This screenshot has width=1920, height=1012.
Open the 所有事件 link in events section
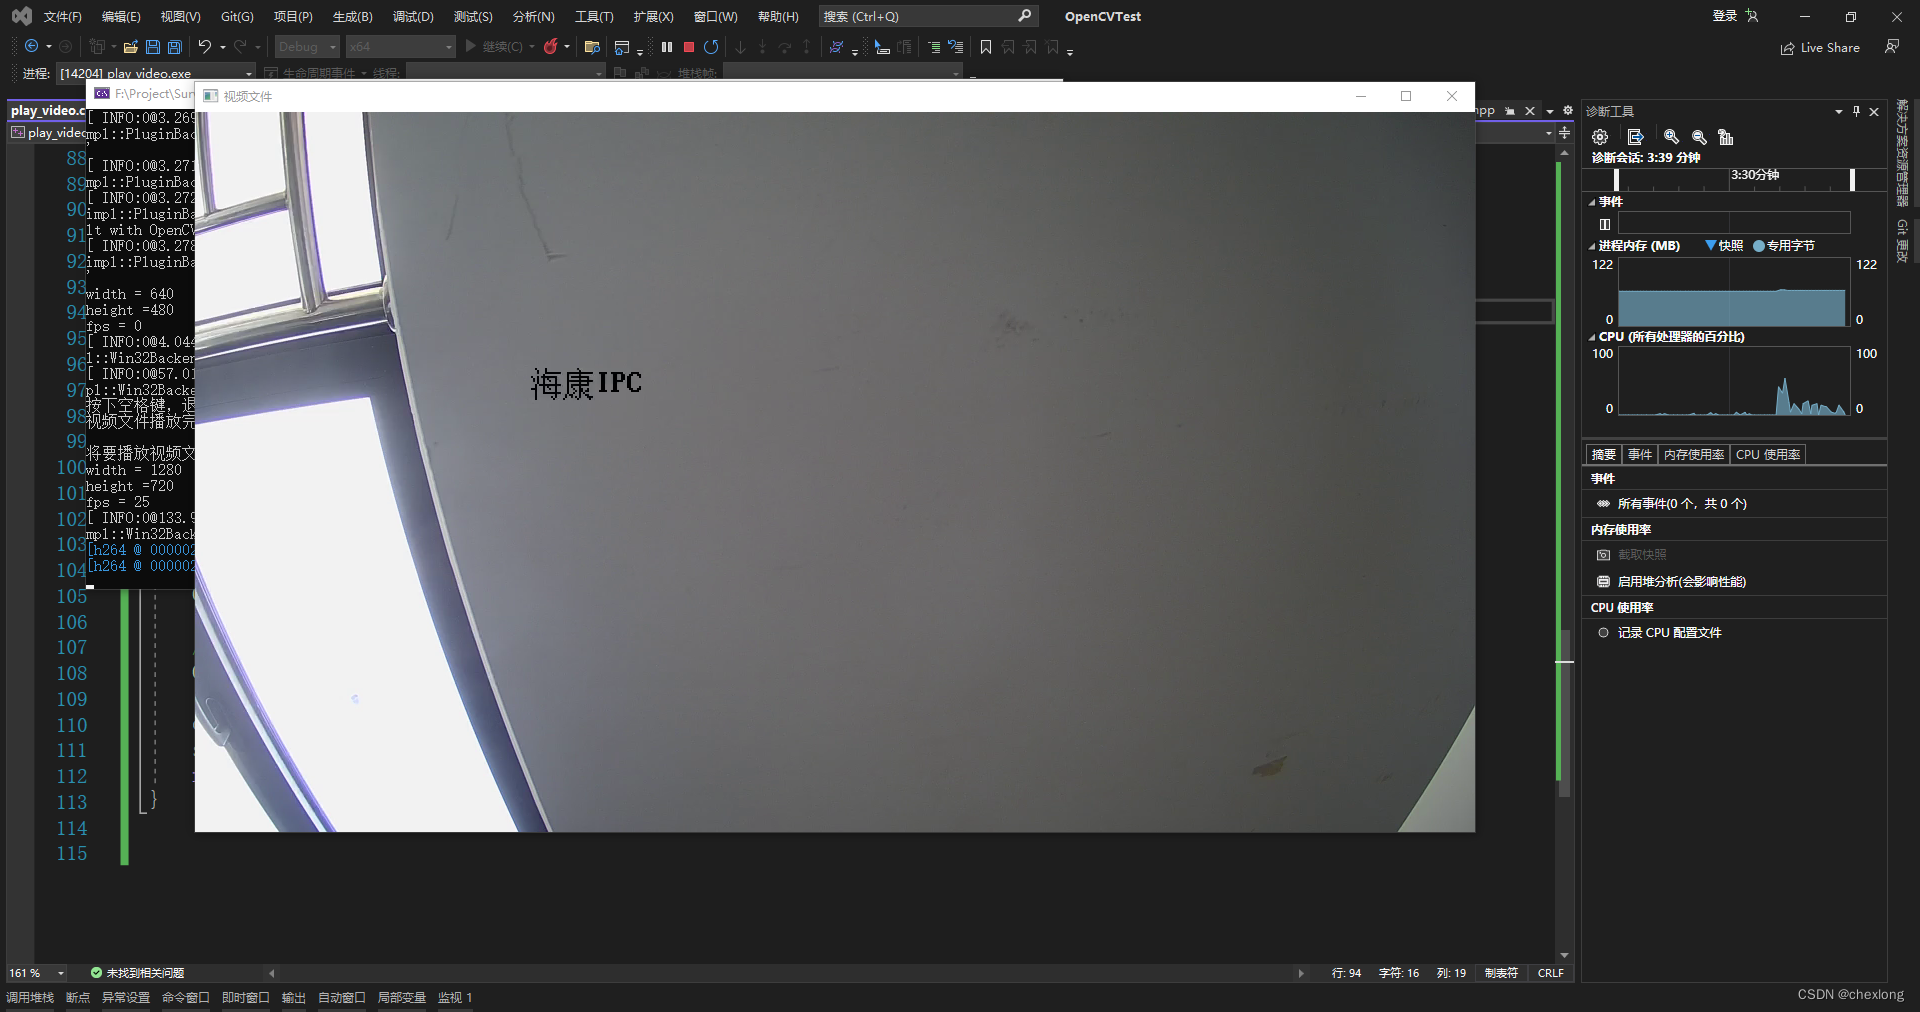(x=1682, y=504)
